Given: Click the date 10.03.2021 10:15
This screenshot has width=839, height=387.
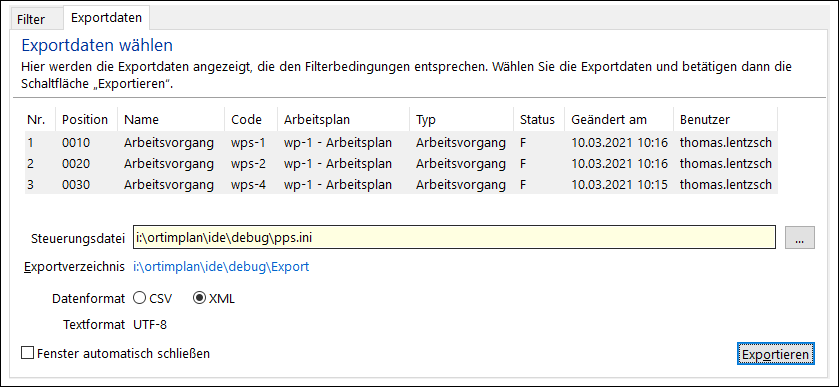Looking at the screenshot, I should 620,185.
